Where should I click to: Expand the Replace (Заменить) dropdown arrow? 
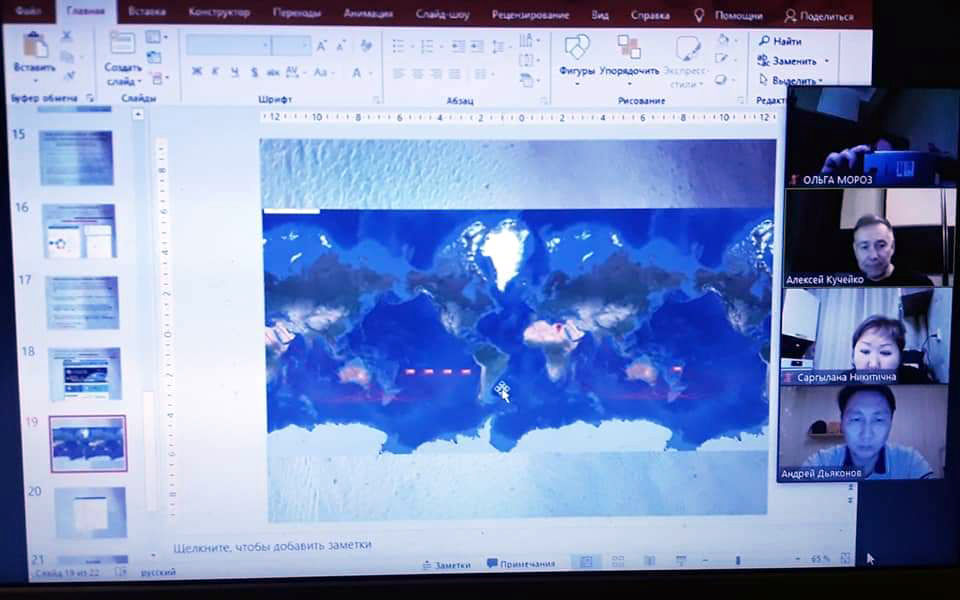[x=827, y=61]
